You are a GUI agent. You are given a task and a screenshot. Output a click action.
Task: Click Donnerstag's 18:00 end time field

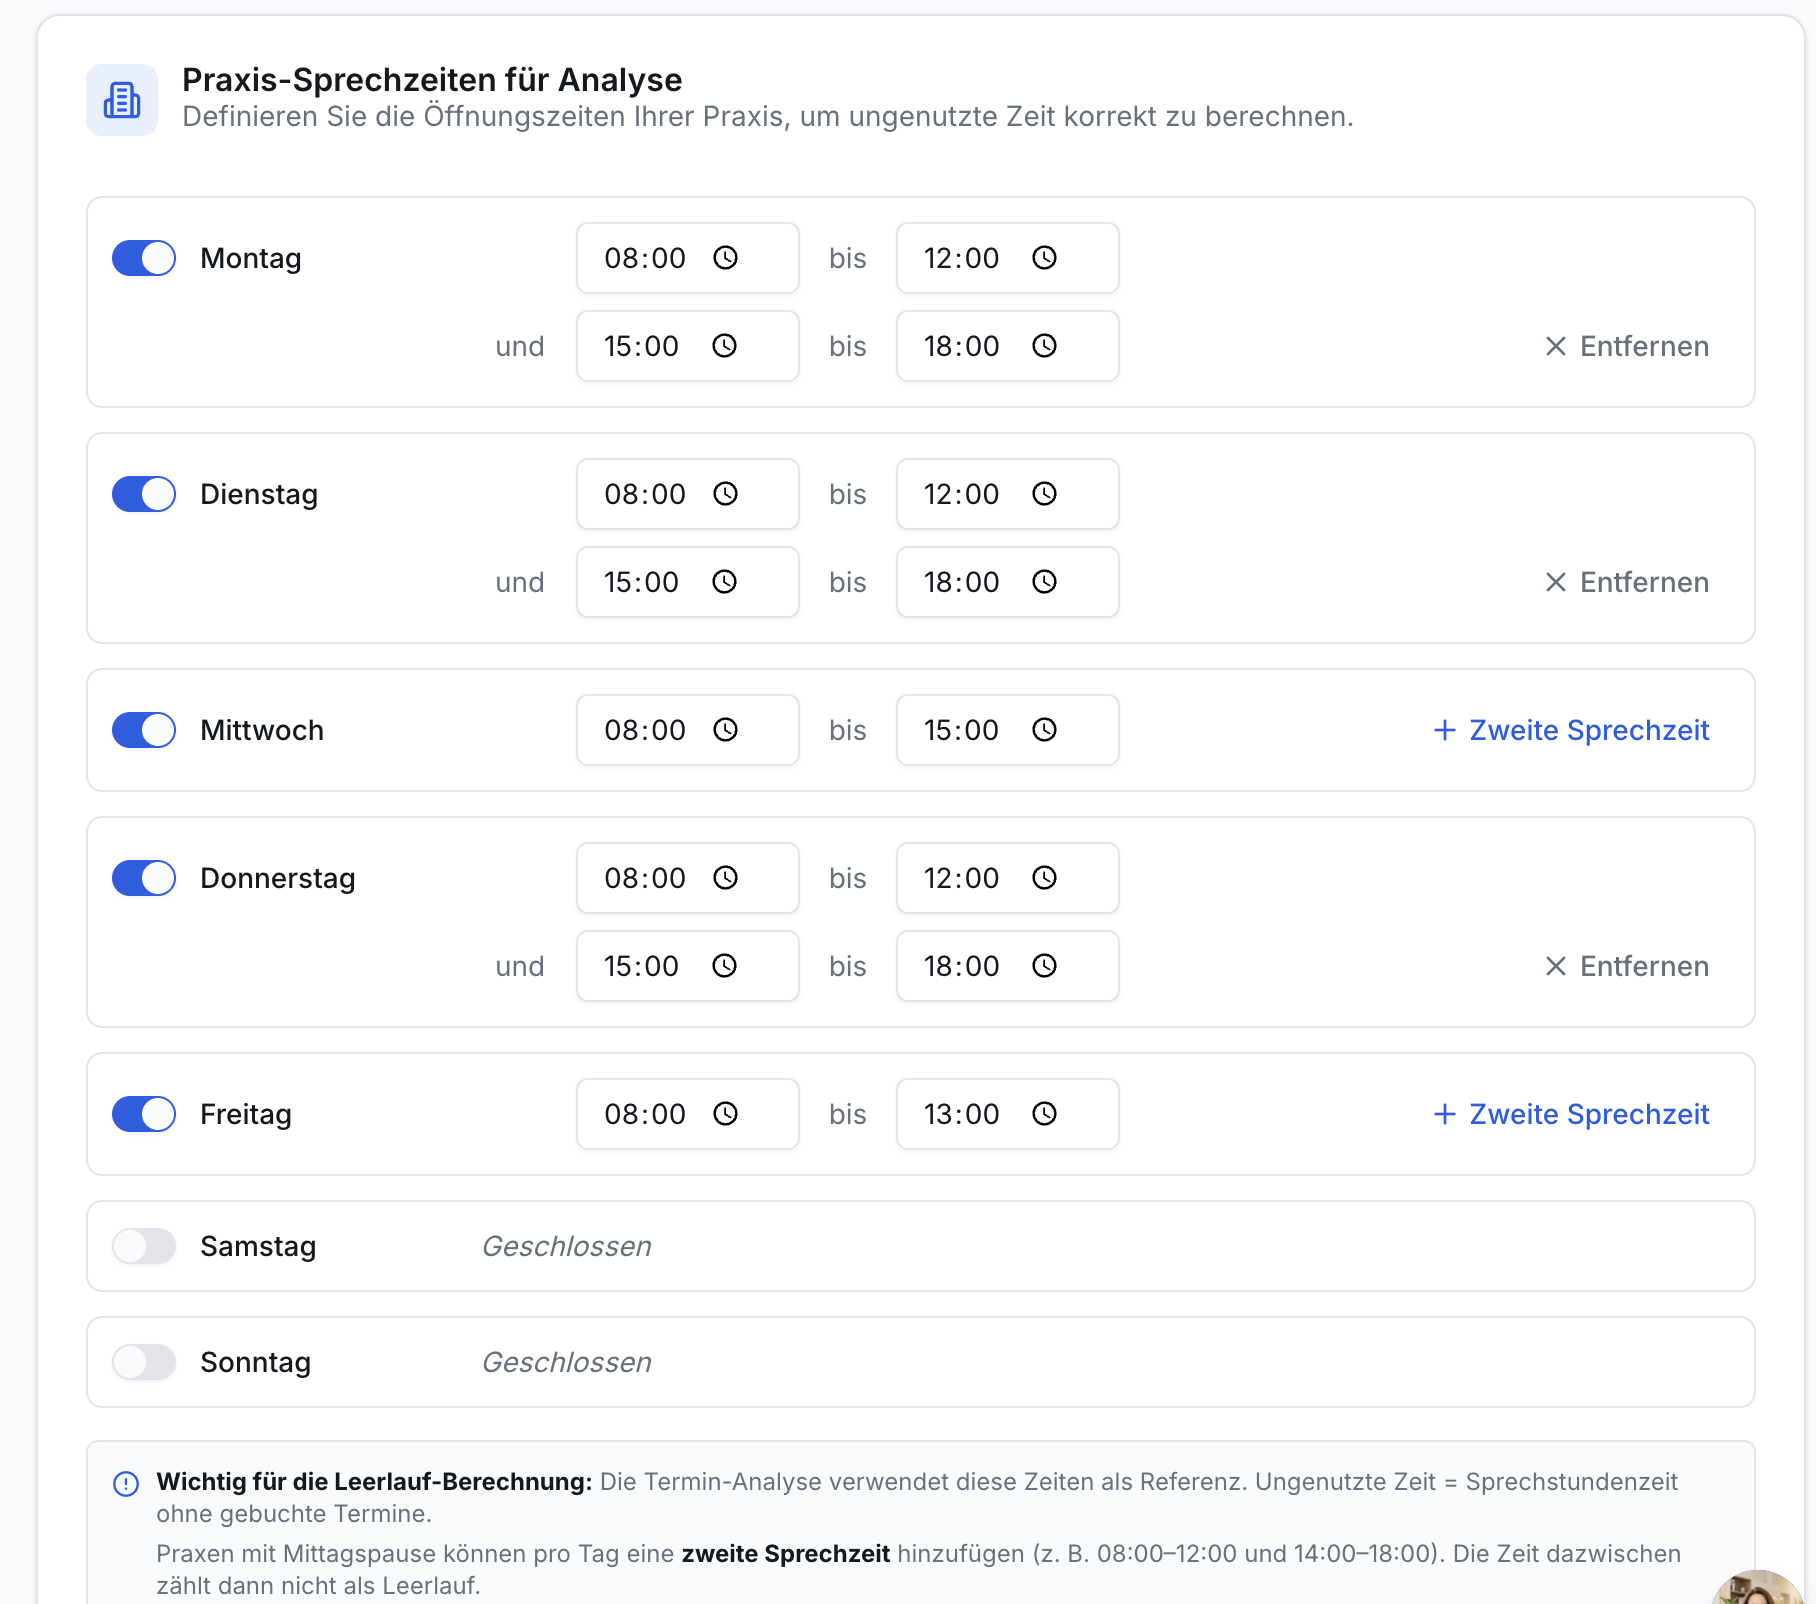[x=1008, y=966]
